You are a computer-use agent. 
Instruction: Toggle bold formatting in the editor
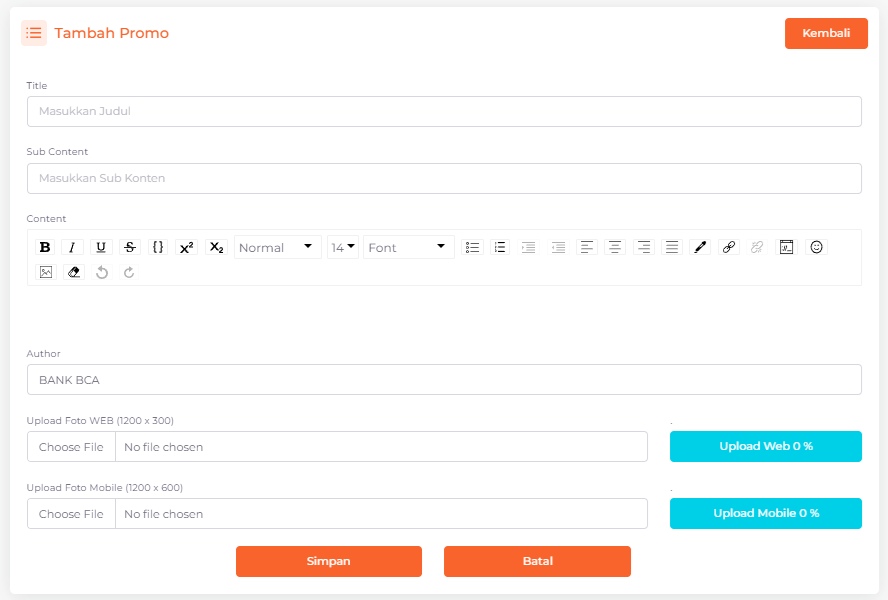(44, 247)
